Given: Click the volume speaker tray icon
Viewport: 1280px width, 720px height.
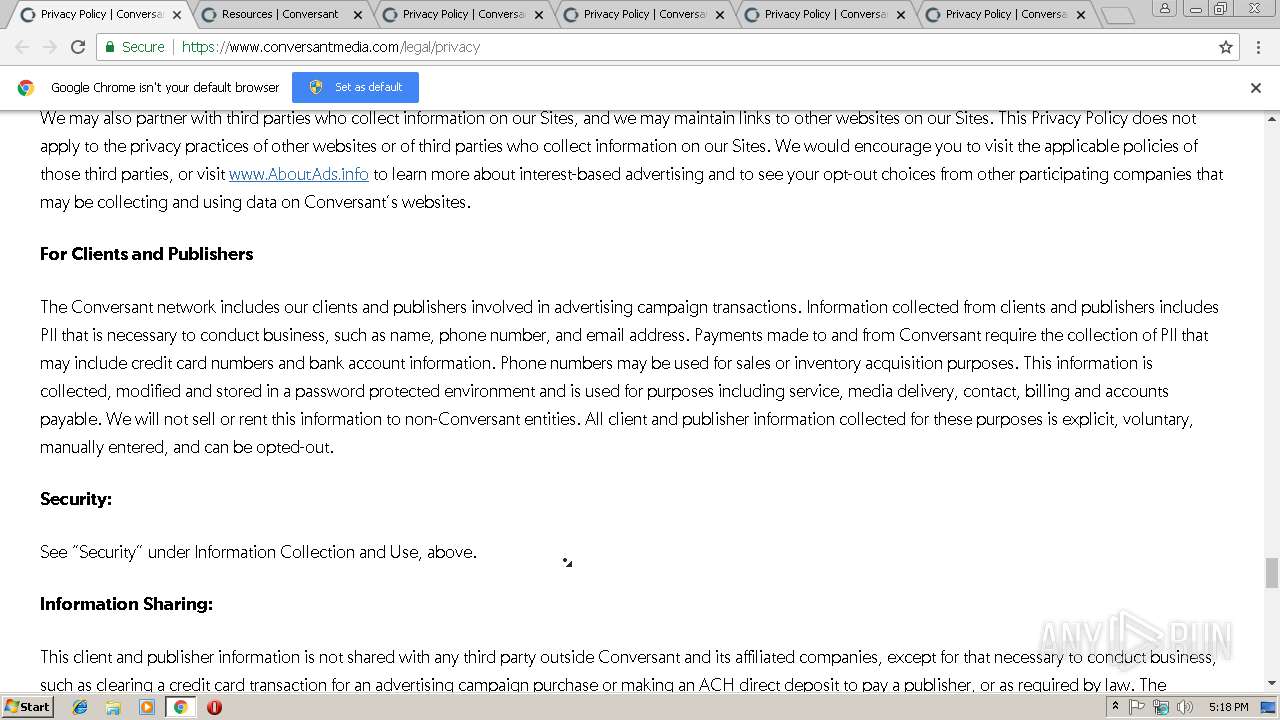Looking at the screenshot, I should (1185, 707).
